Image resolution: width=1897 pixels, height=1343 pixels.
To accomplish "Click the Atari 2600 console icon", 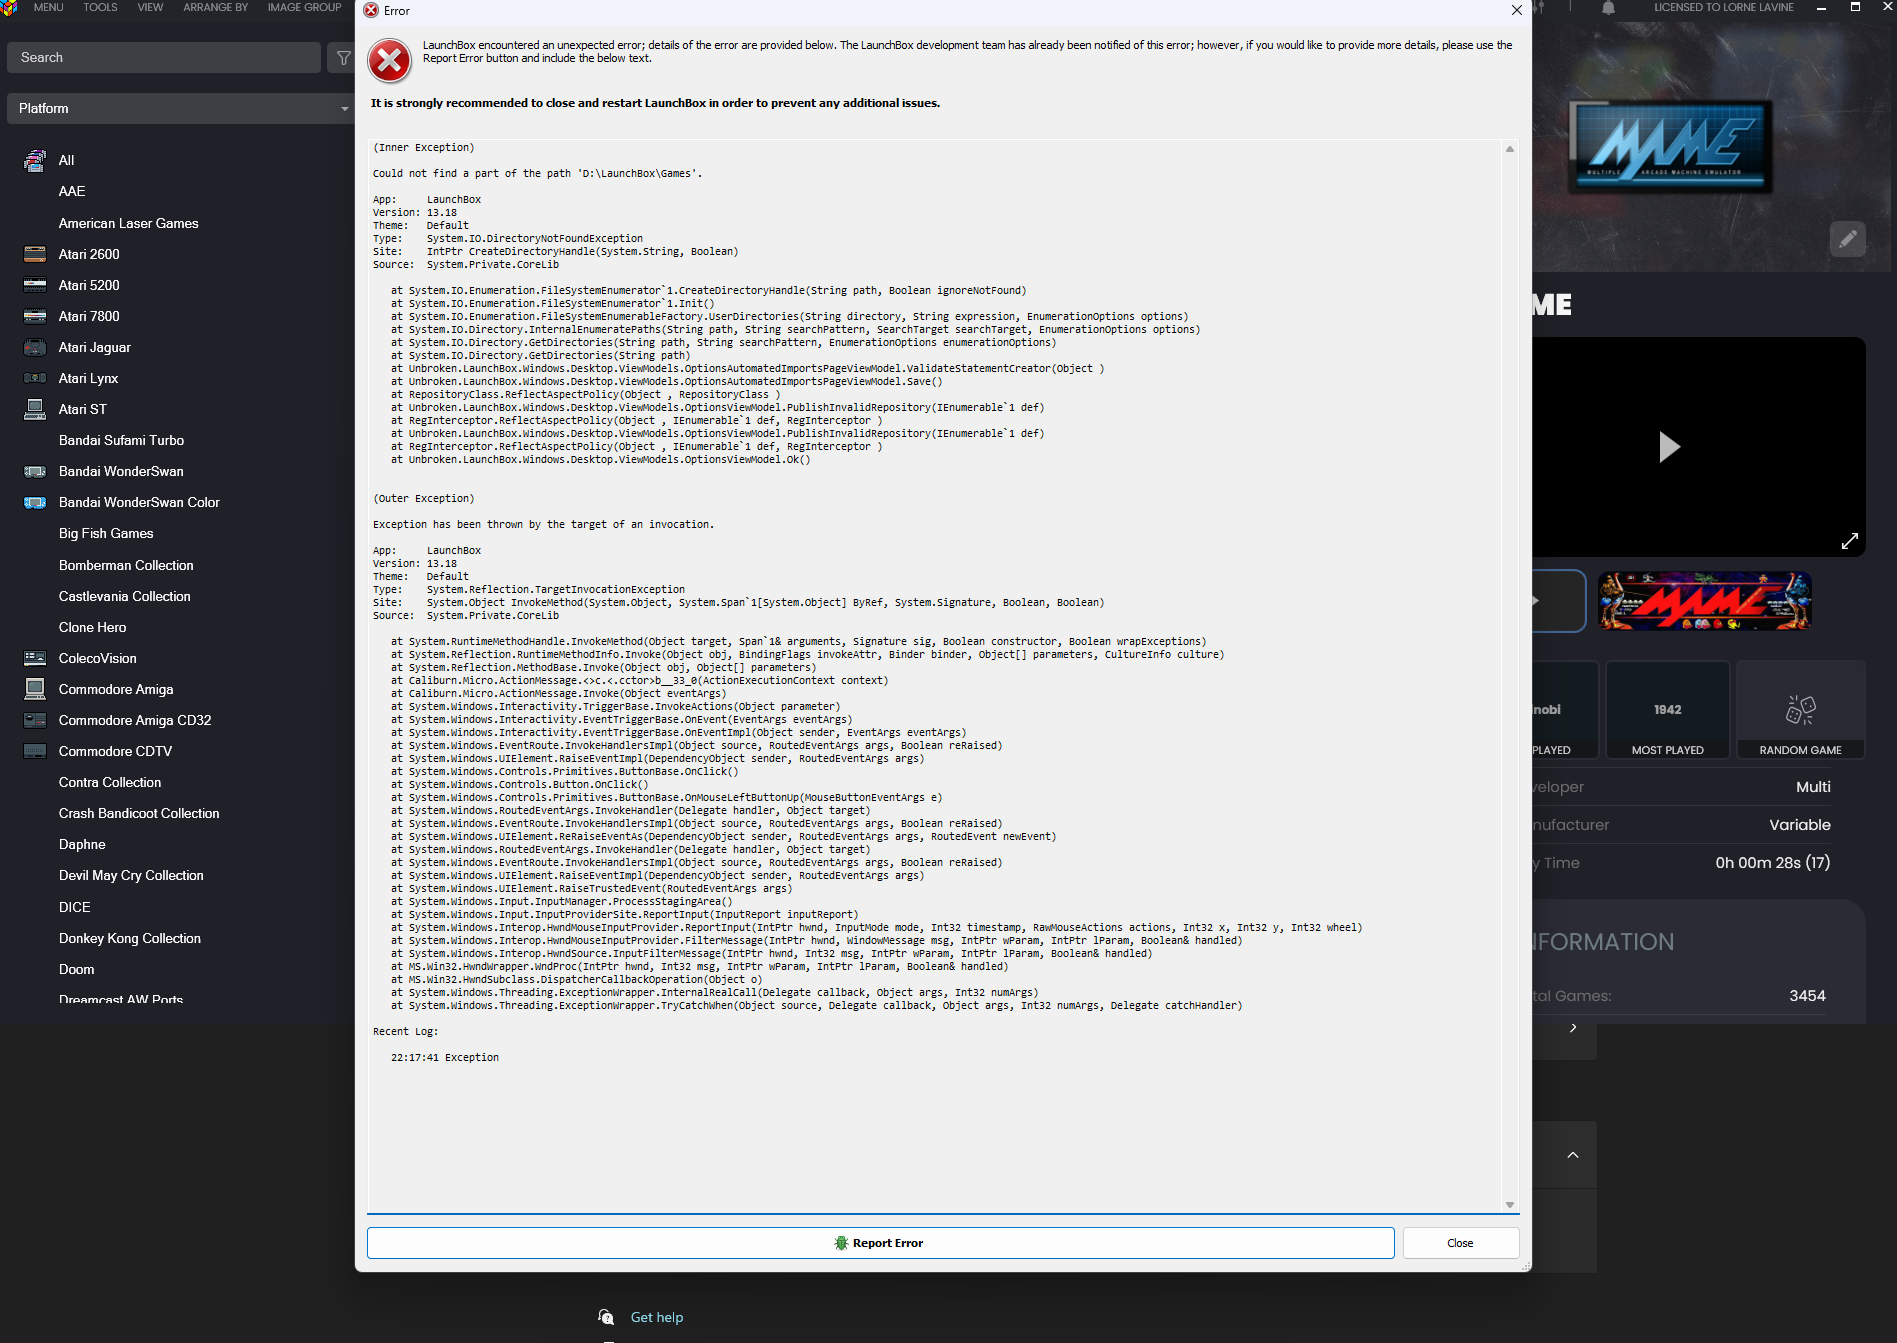I will click(35, 254).
